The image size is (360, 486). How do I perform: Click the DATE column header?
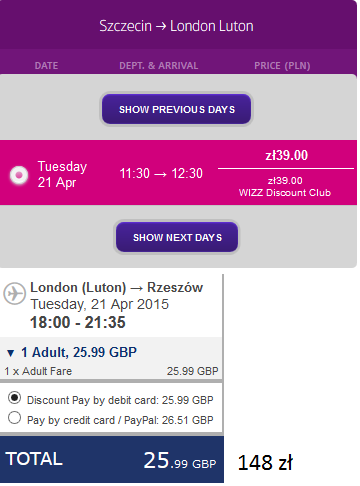[x=46, y=66]
